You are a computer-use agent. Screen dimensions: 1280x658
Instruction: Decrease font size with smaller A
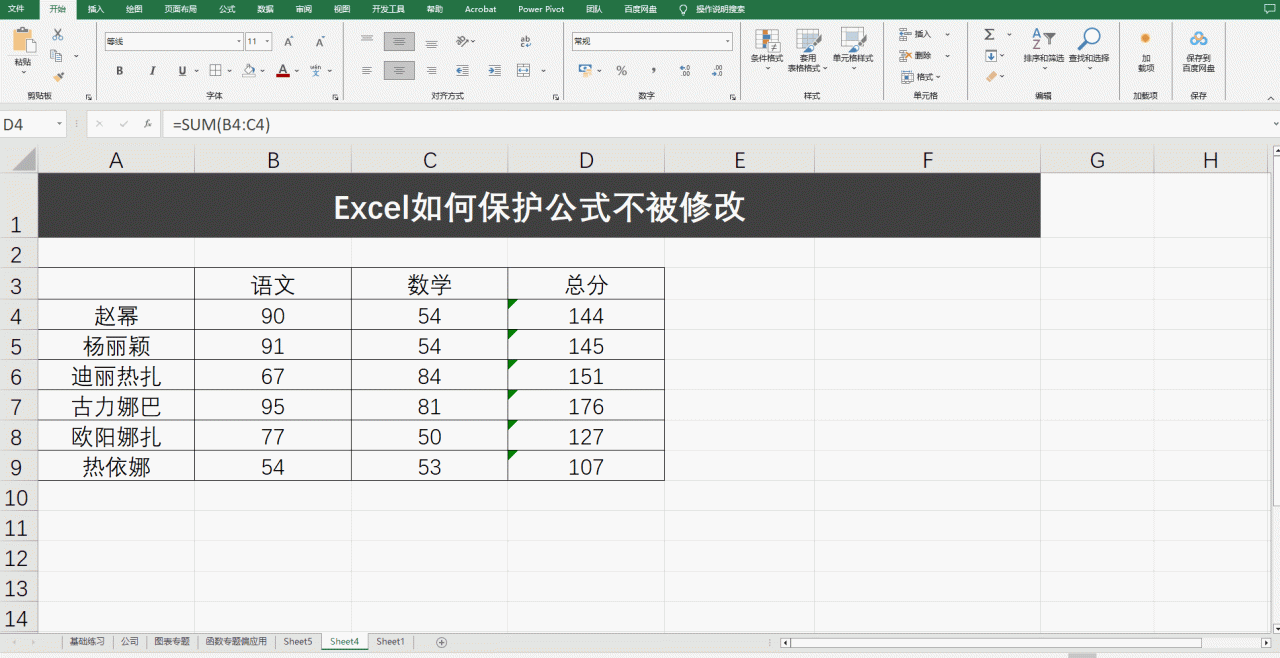coord(320,42)
